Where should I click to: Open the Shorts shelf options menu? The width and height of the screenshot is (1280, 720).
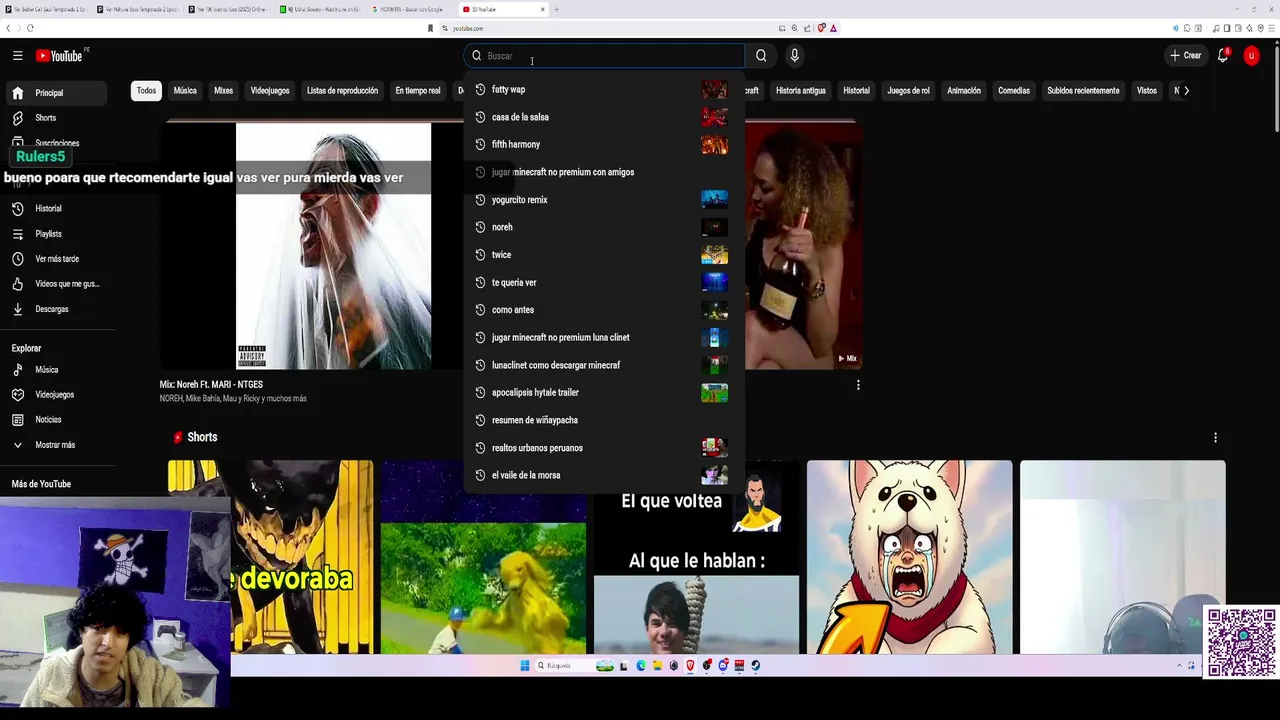(x=1215, y=437)
